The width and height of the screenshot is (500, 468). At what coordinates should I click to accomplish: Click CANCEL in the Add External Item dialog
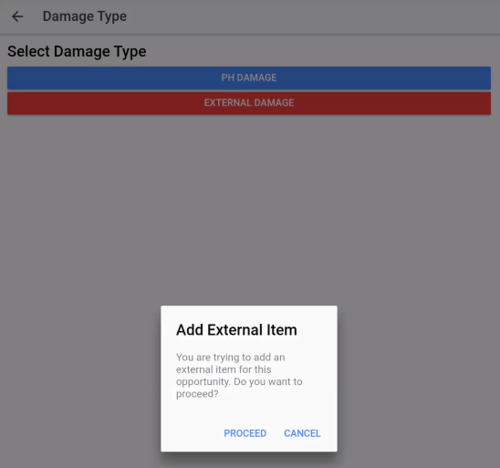click(302, 433)
